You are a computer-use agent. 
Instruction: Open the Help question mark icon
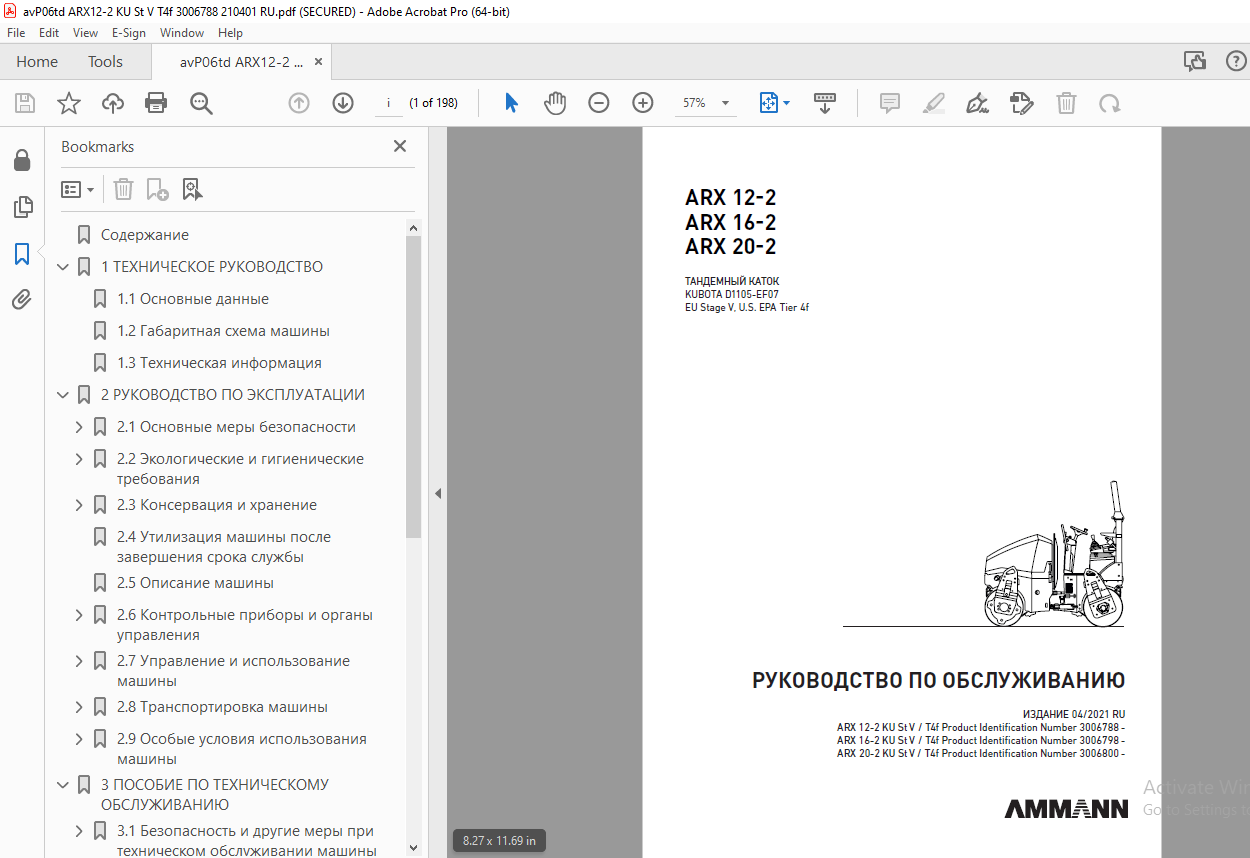tap(1236, 61)
